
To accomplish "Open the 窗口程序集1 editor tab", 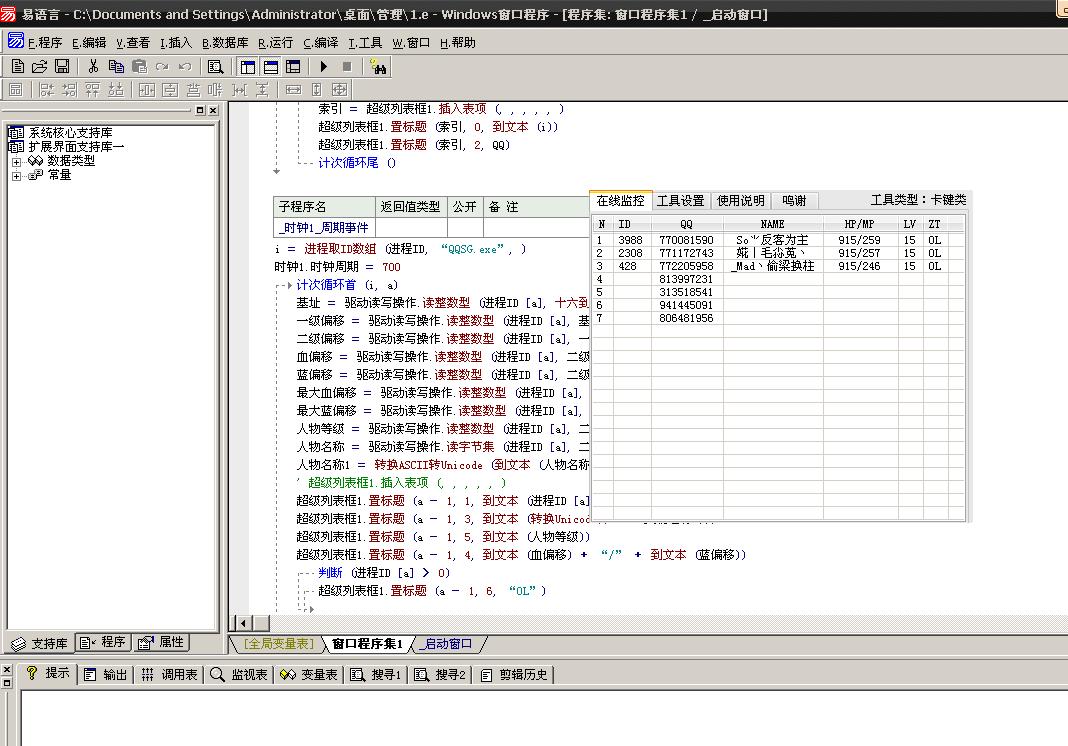I will (x=367, y=644).
